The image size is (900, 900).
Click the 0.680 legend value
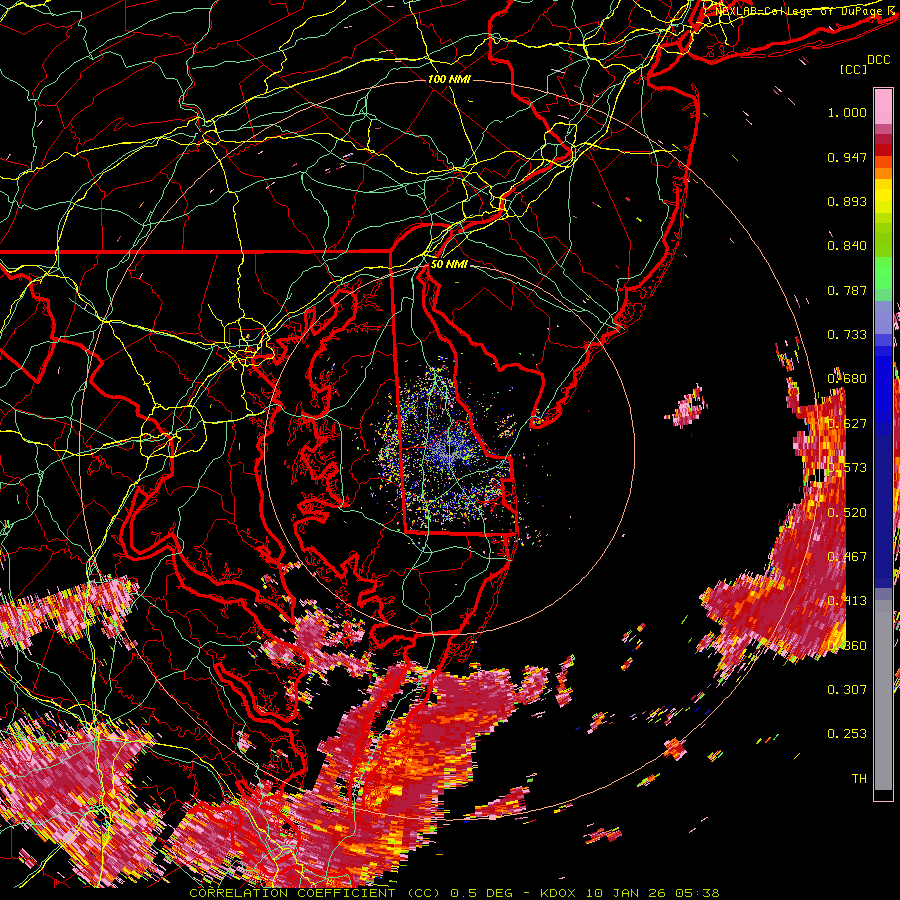coord(847,379)
